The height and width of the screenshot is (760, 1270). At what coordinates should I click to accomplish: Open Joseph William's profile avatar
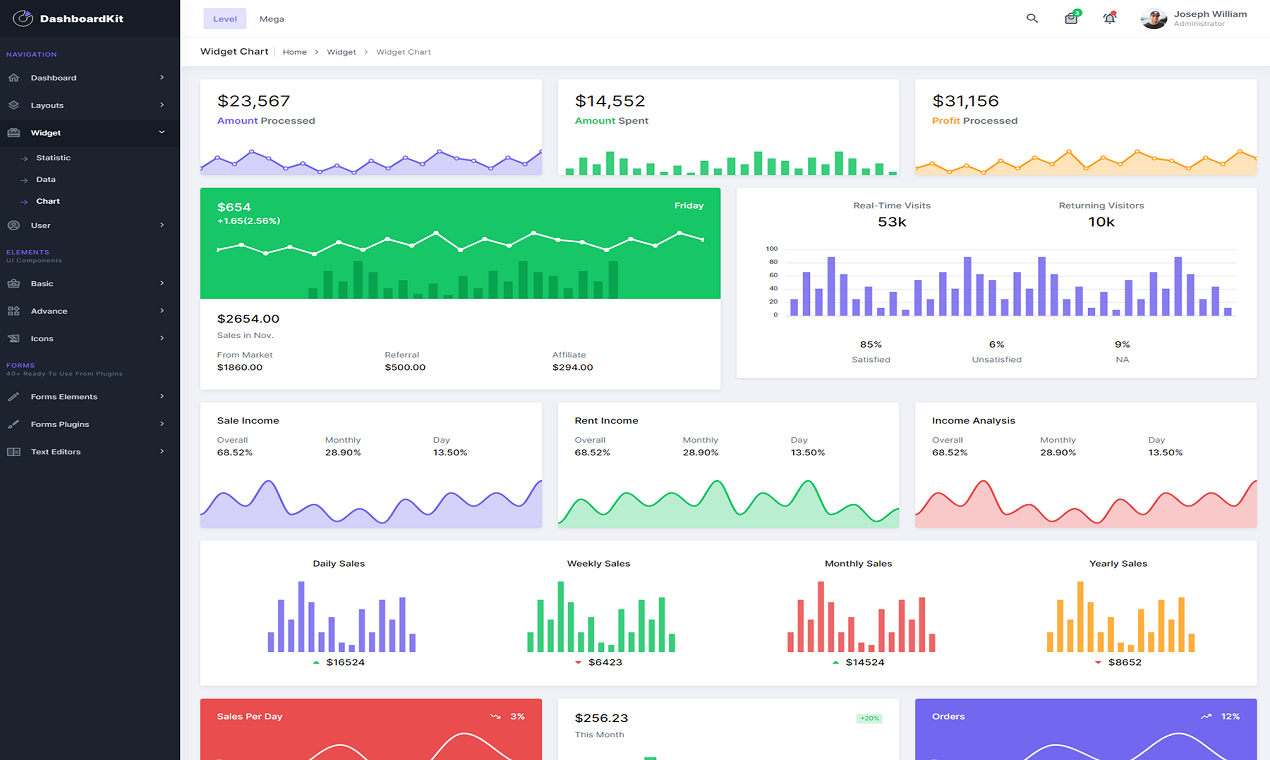[1153, 18]
